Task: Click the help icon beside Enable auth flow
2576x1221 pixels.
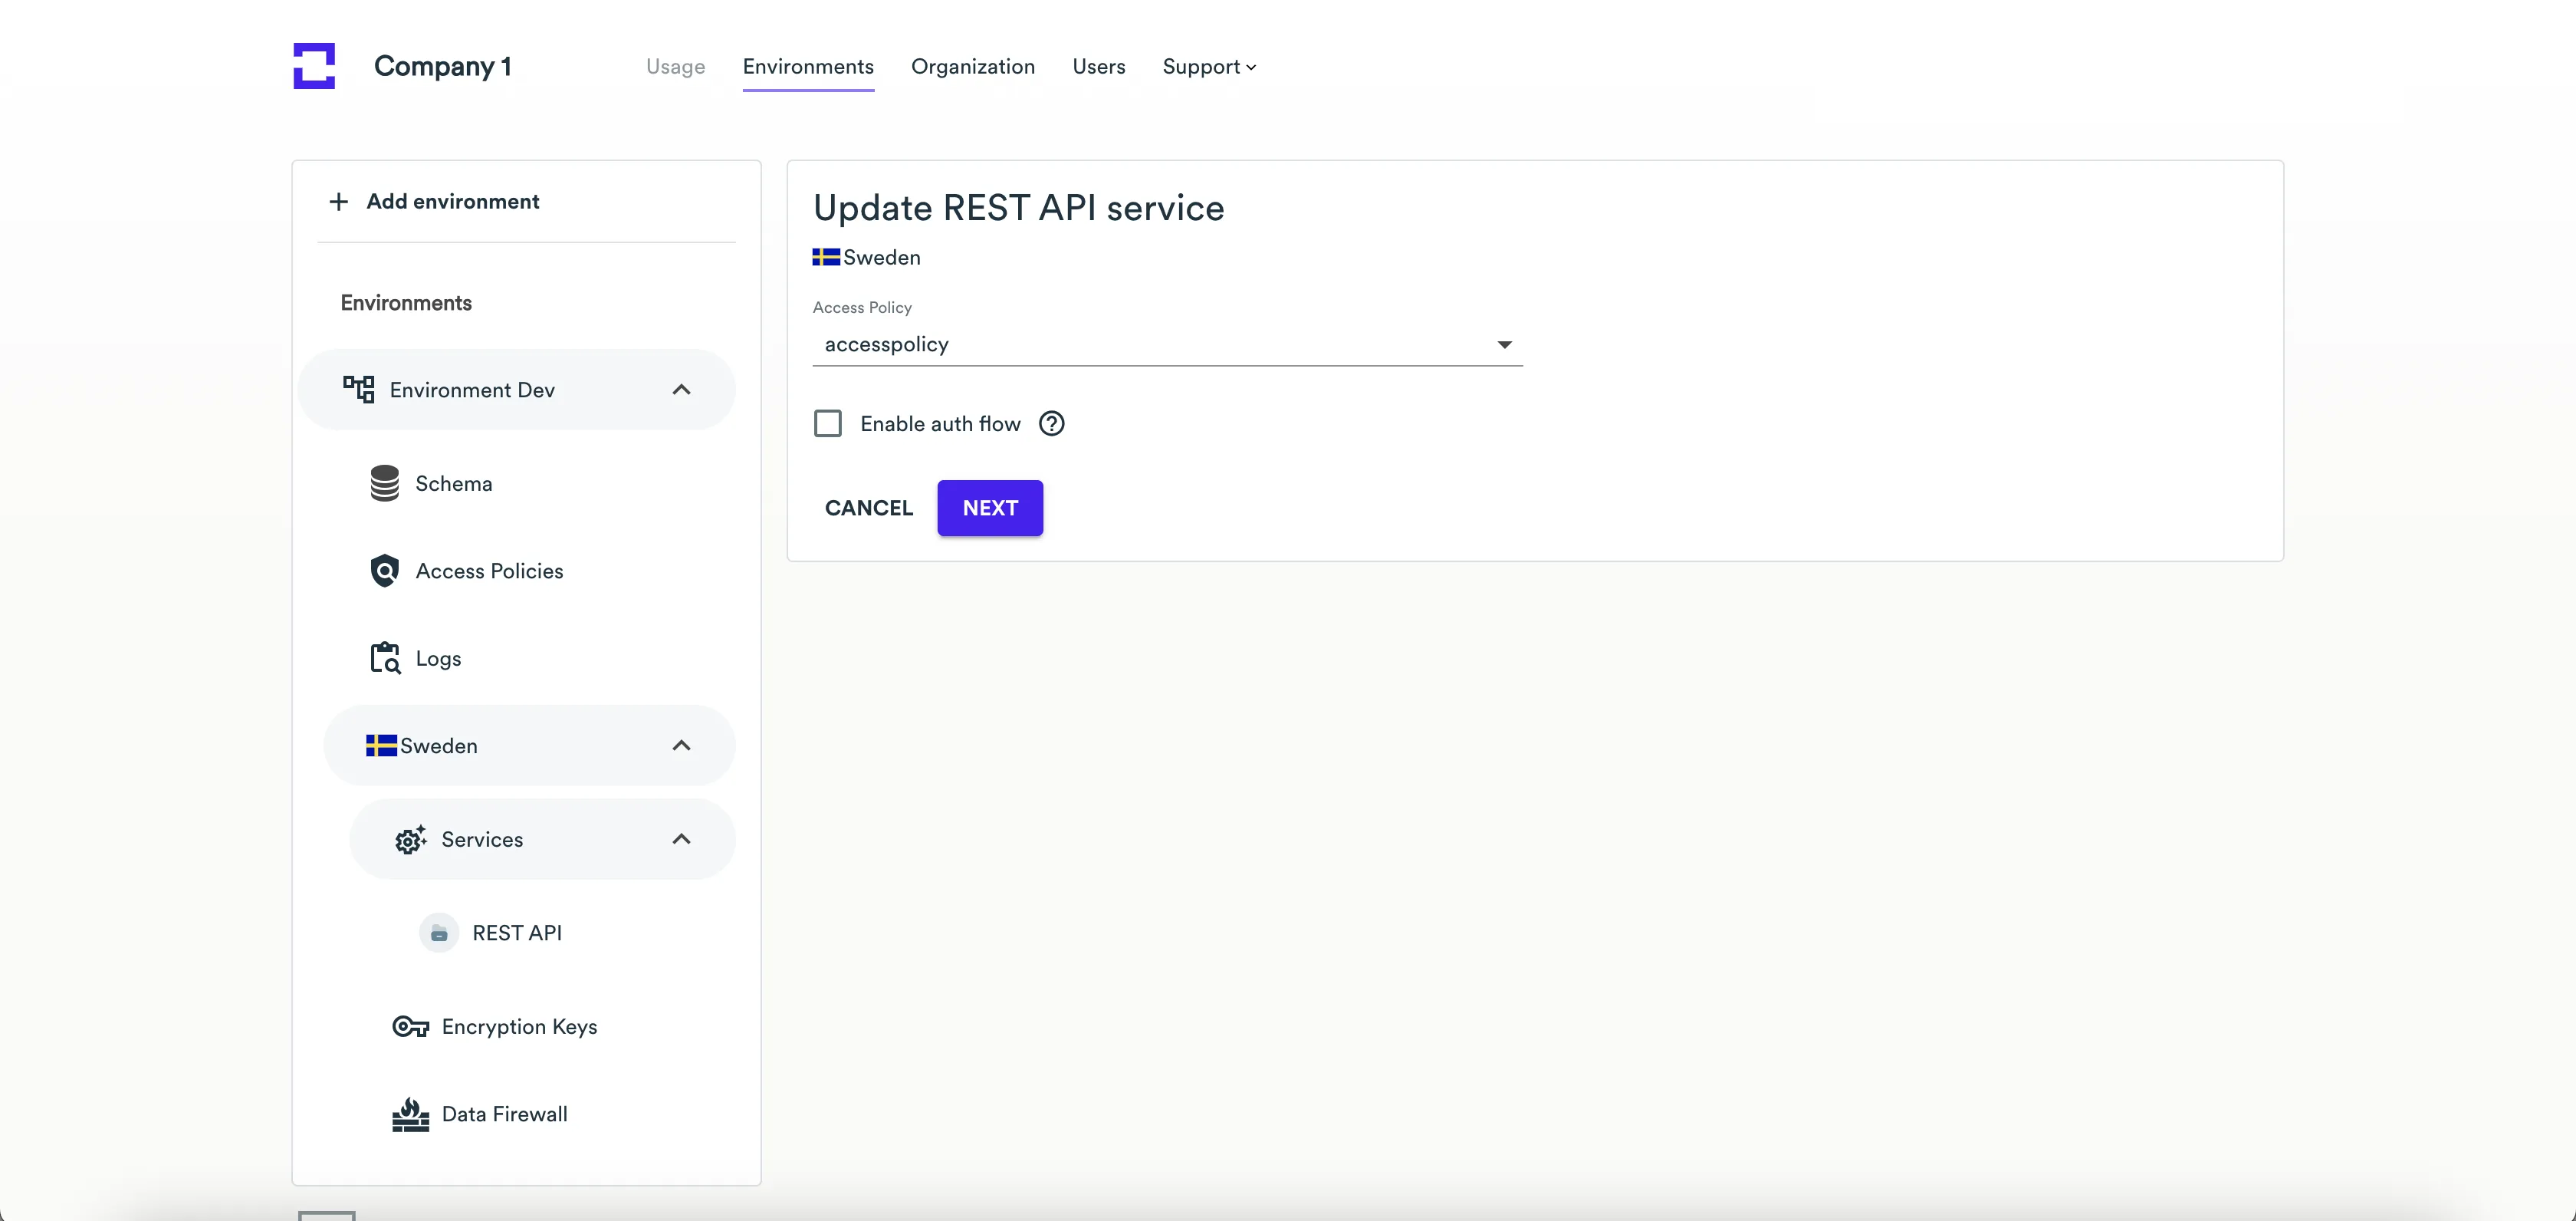Action: click(x=1051, y=424)
